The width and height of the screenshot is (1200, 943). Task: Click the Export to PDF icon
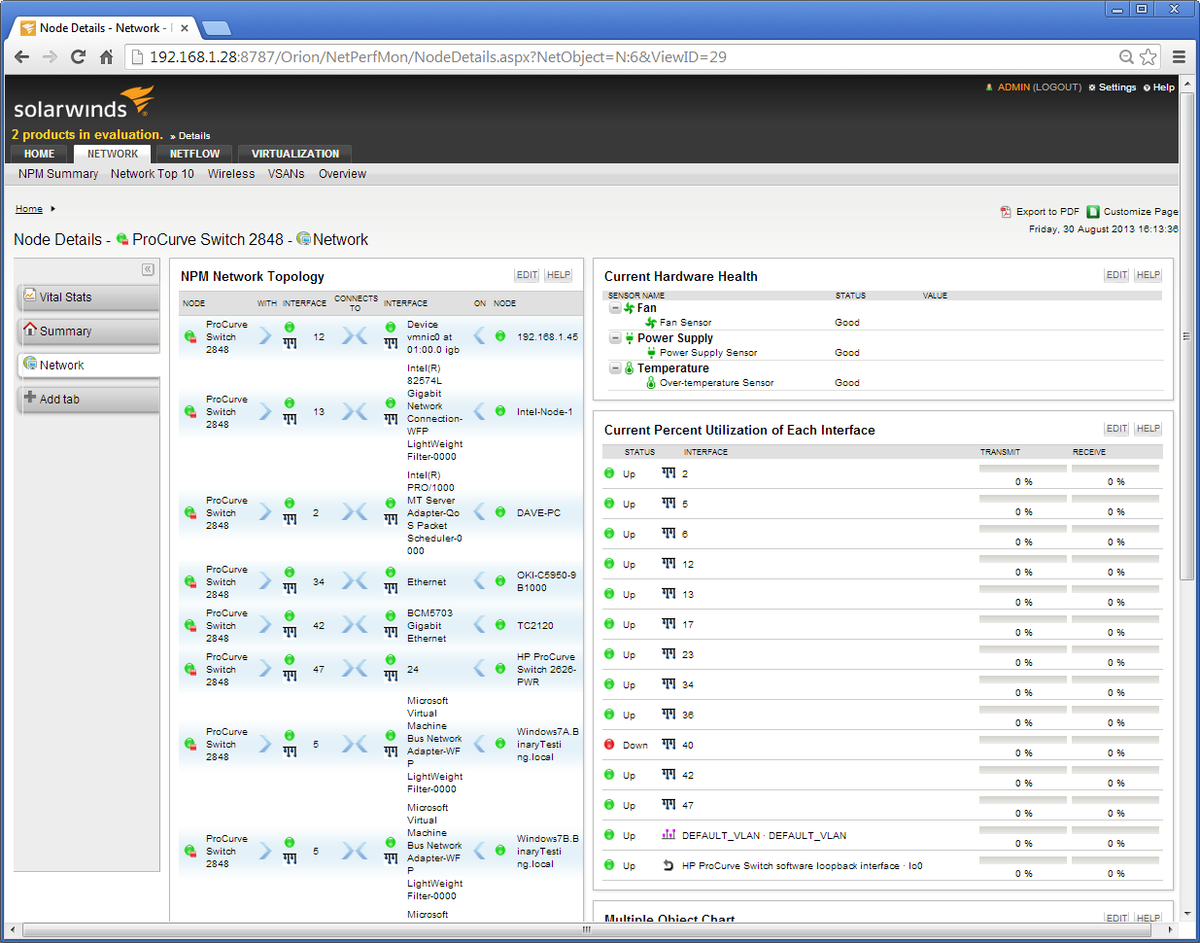click(x=1004, y=211)
